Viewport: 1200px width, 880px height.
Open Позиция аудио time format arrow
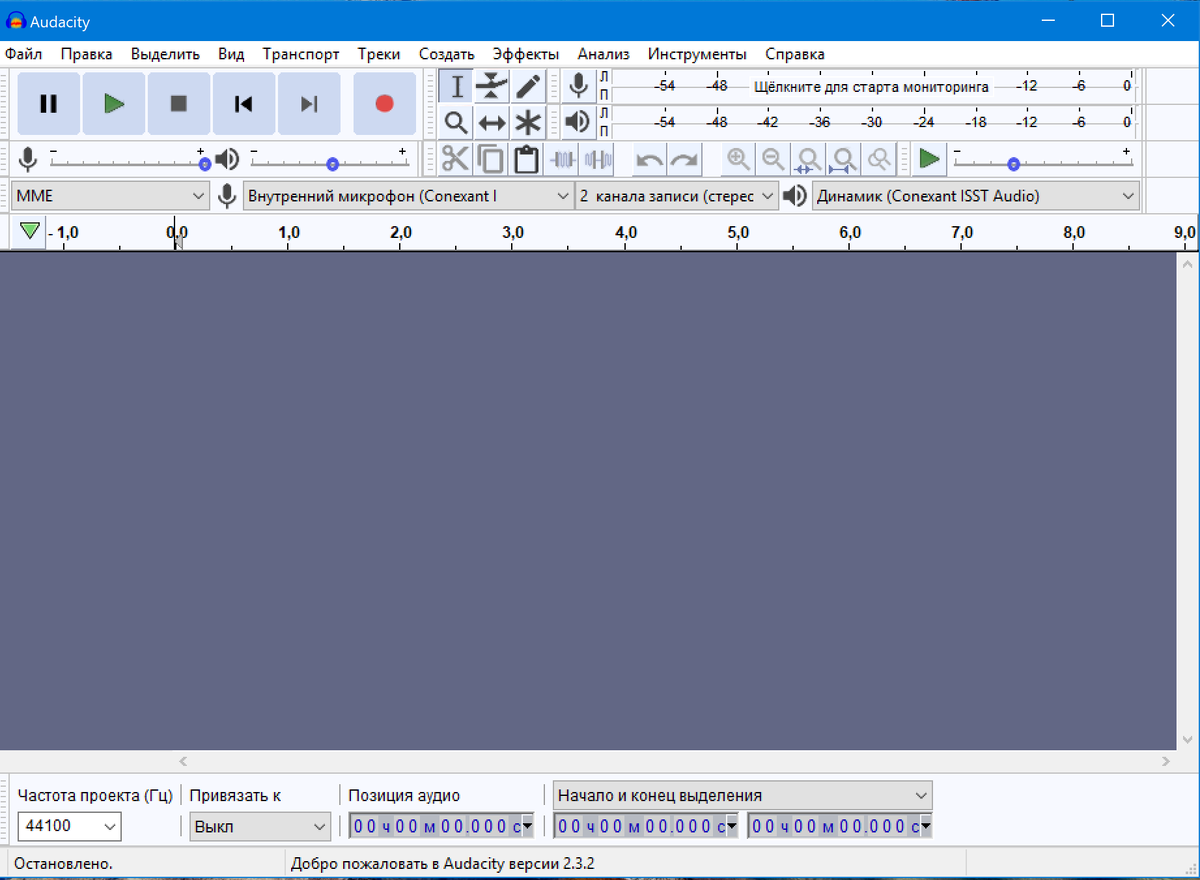[529, 826]
